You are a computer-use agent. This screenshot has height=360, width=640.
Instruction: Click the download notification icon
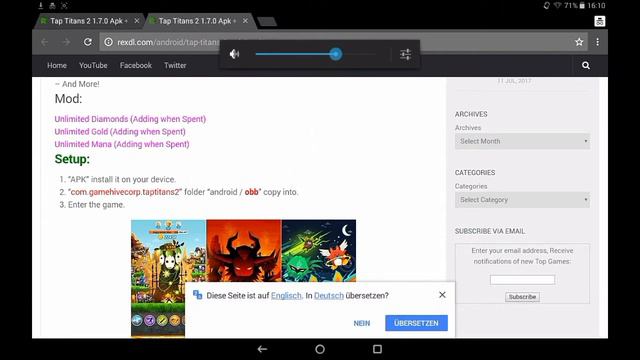tap(41, 5)
